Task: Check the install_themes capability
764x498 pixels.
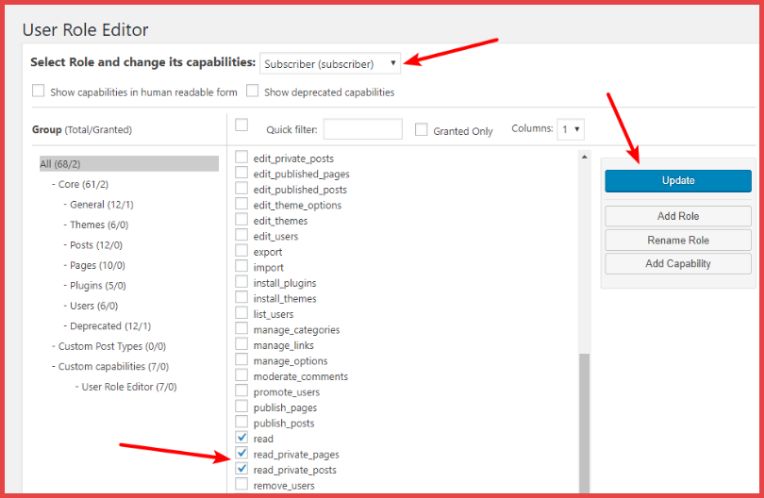Action: (x=241, y=297)
